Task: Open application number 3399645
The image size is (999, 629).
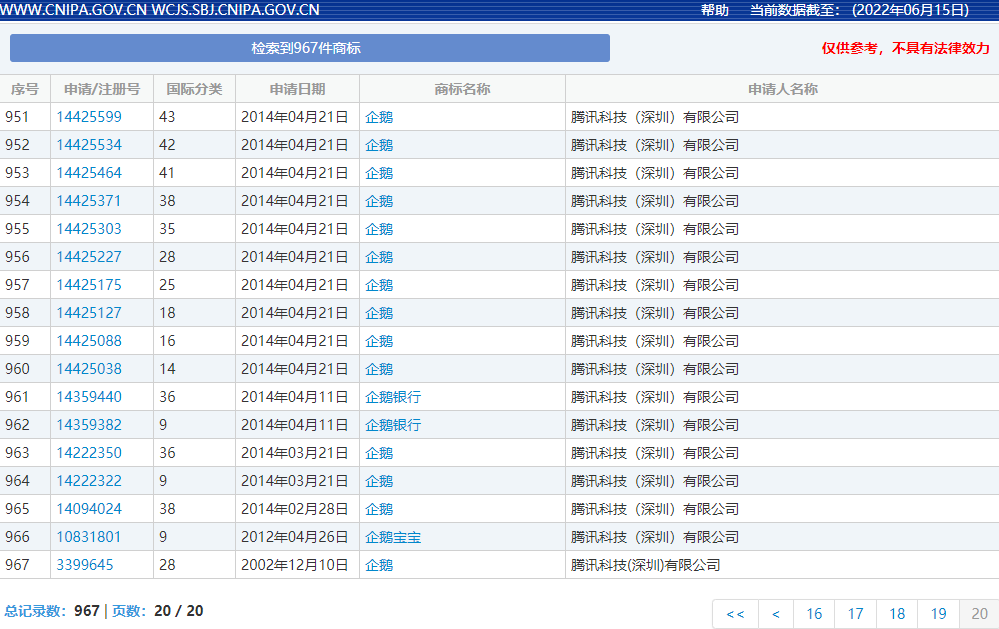Action: (x=85, y=565)
